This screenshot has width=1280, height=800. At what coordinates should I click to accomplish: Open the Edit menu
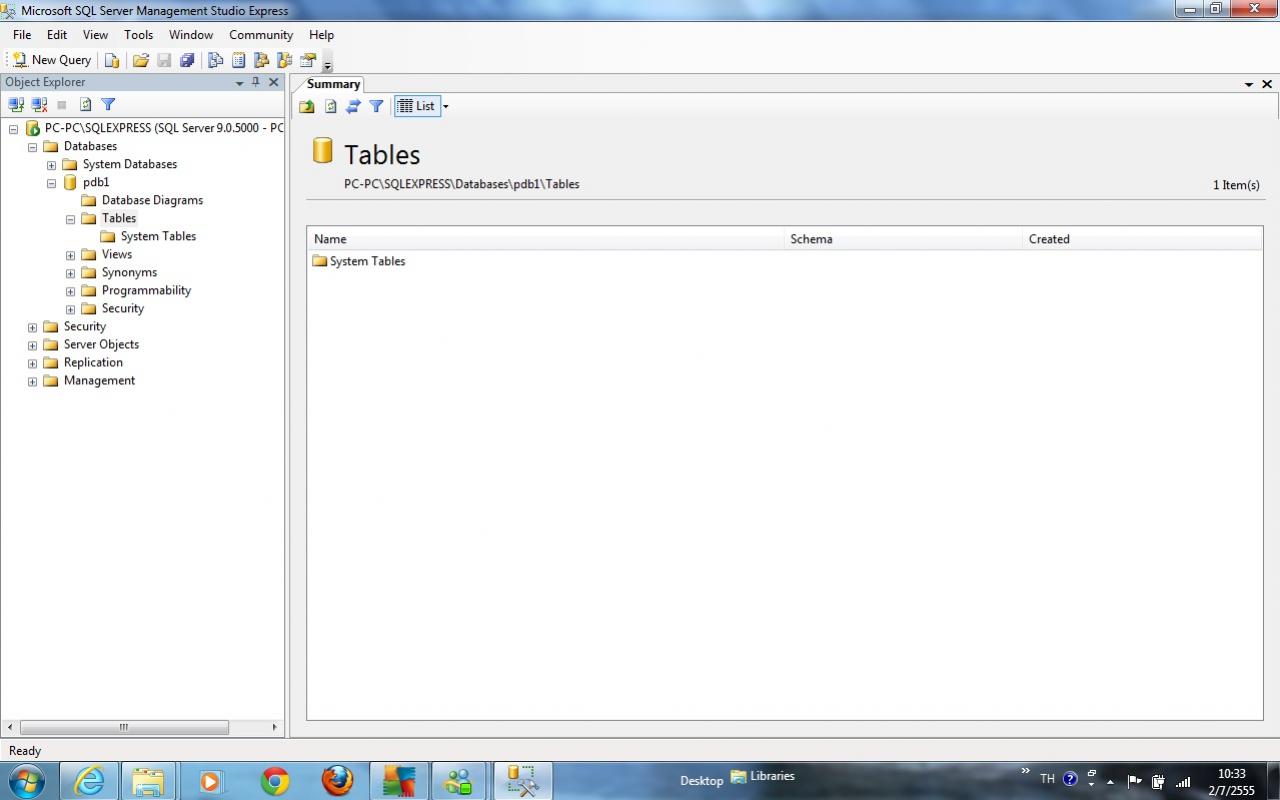coord(57,34)
